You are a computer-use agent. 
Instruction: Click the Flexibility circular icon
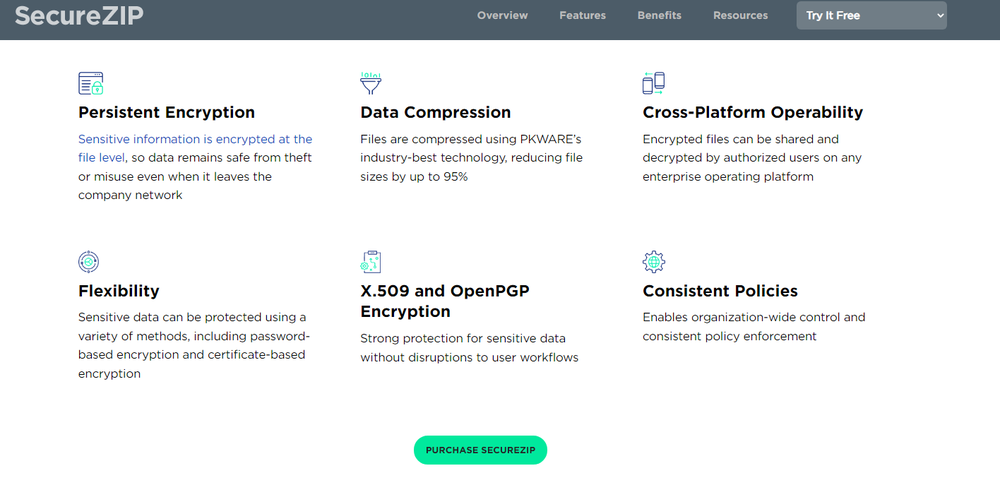(x=89, y=262)
